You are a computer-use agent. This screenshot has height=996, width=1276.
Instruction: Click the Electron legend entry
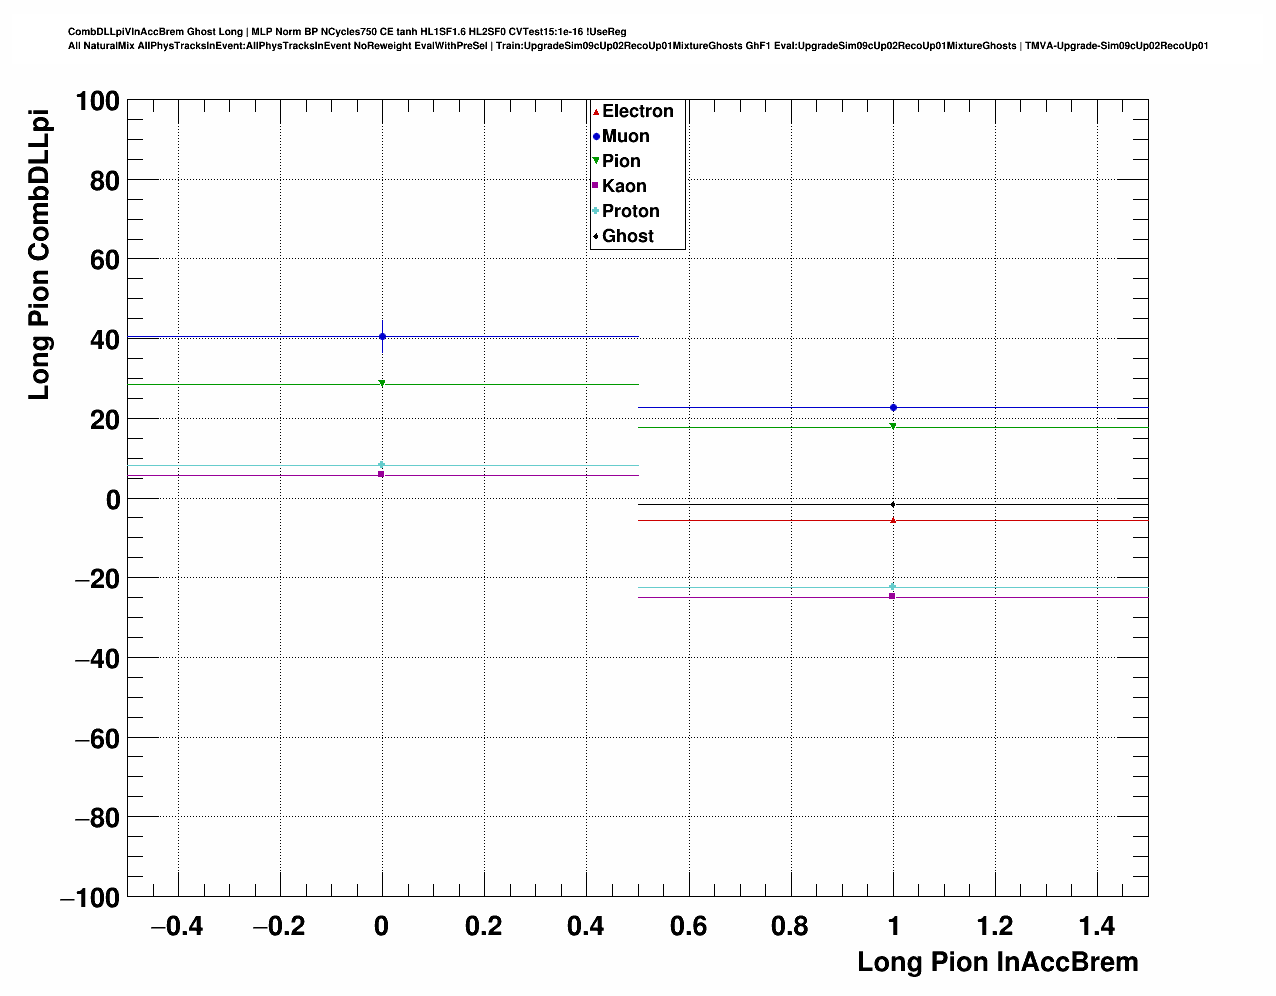633,111
